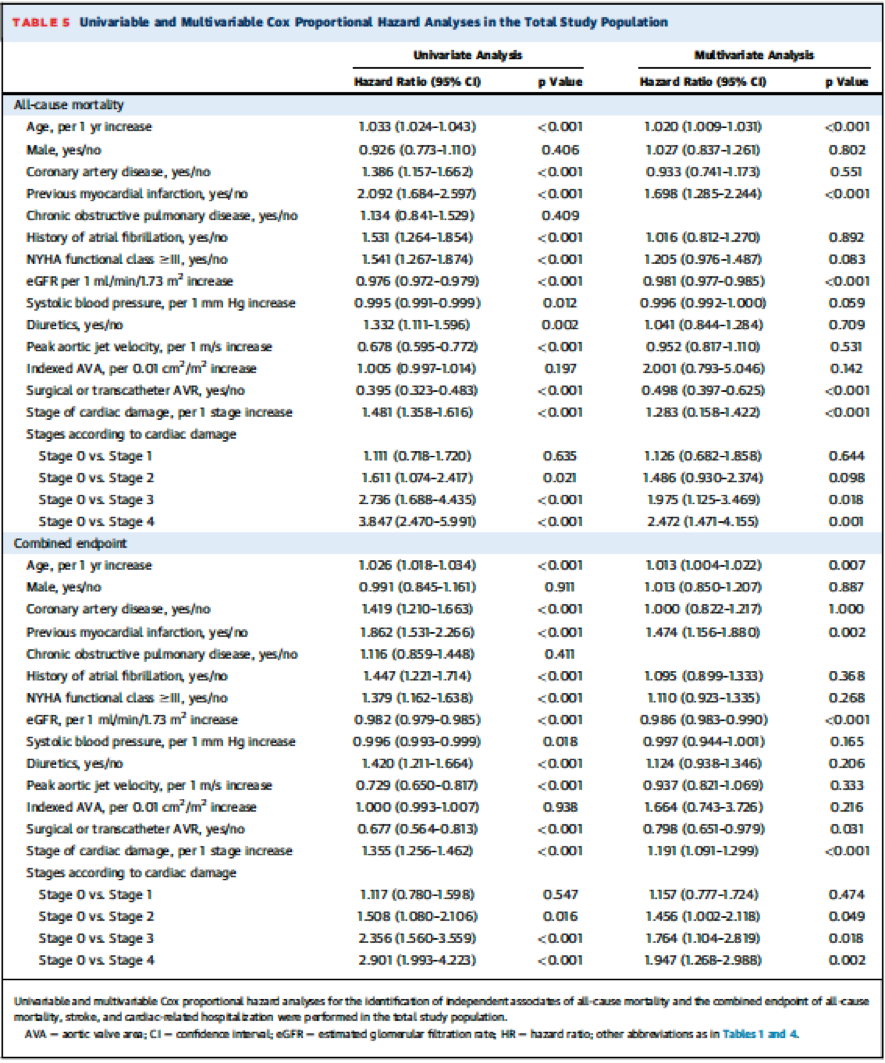Select the 1.947 (1.268-2.988) hazard ratio

(x=702, y=960)
